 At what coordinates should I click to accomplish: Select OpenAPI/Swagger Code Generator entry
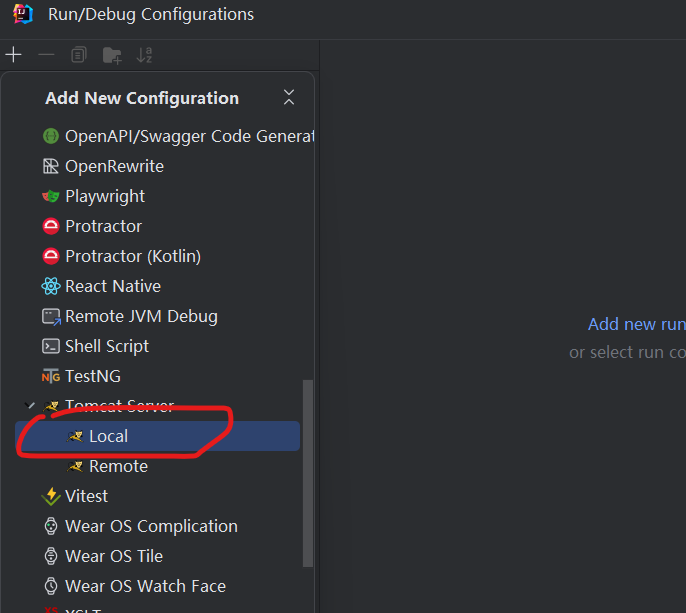tap(178, 136)
